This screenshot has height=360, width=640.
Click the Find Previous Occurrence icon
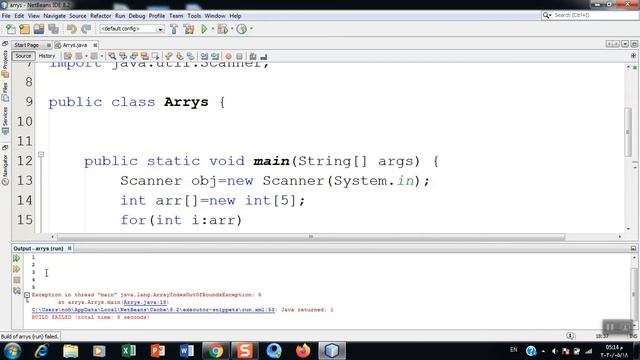[x=123, y=56]
